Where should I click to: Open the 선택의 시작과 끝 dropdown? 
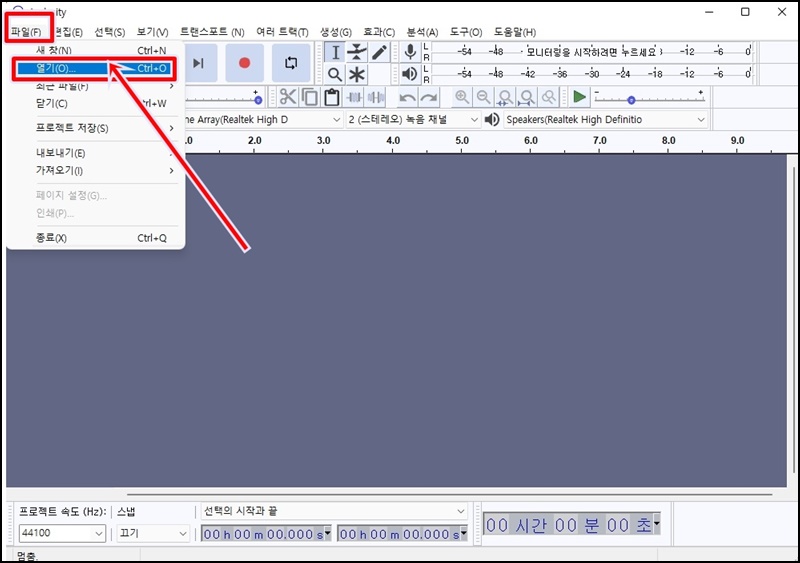[x=334, y=511]
